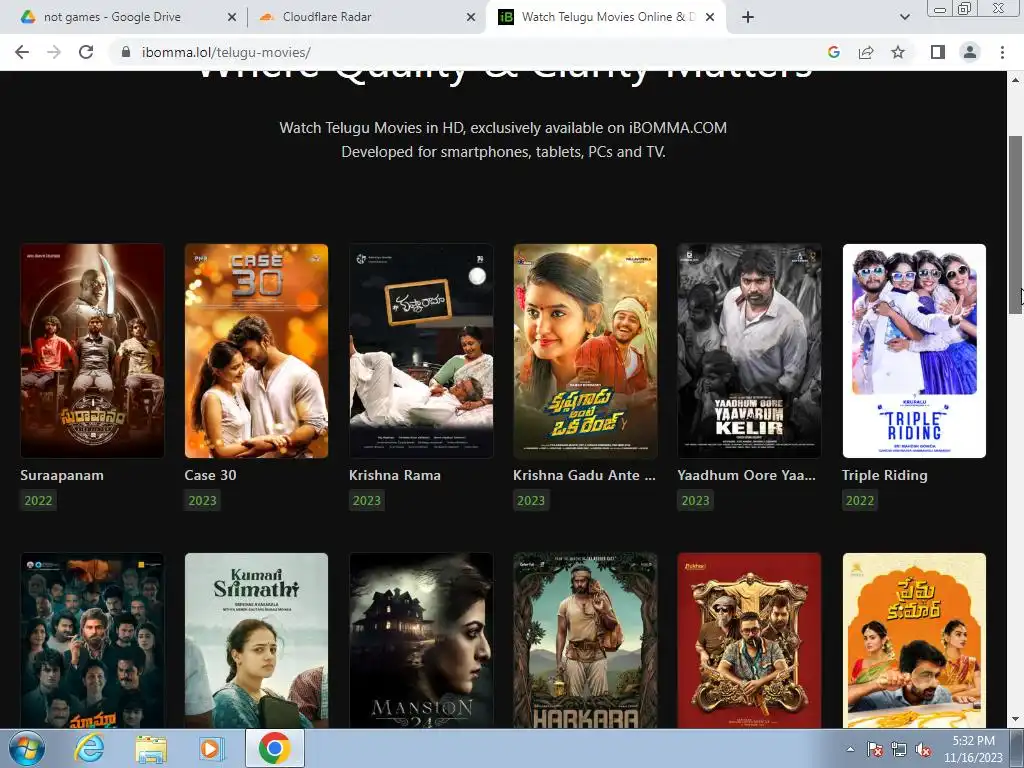Open the Prema Kumar orange poster
The width and height of the screenshot is (1024, 768).
pos(914,641)
